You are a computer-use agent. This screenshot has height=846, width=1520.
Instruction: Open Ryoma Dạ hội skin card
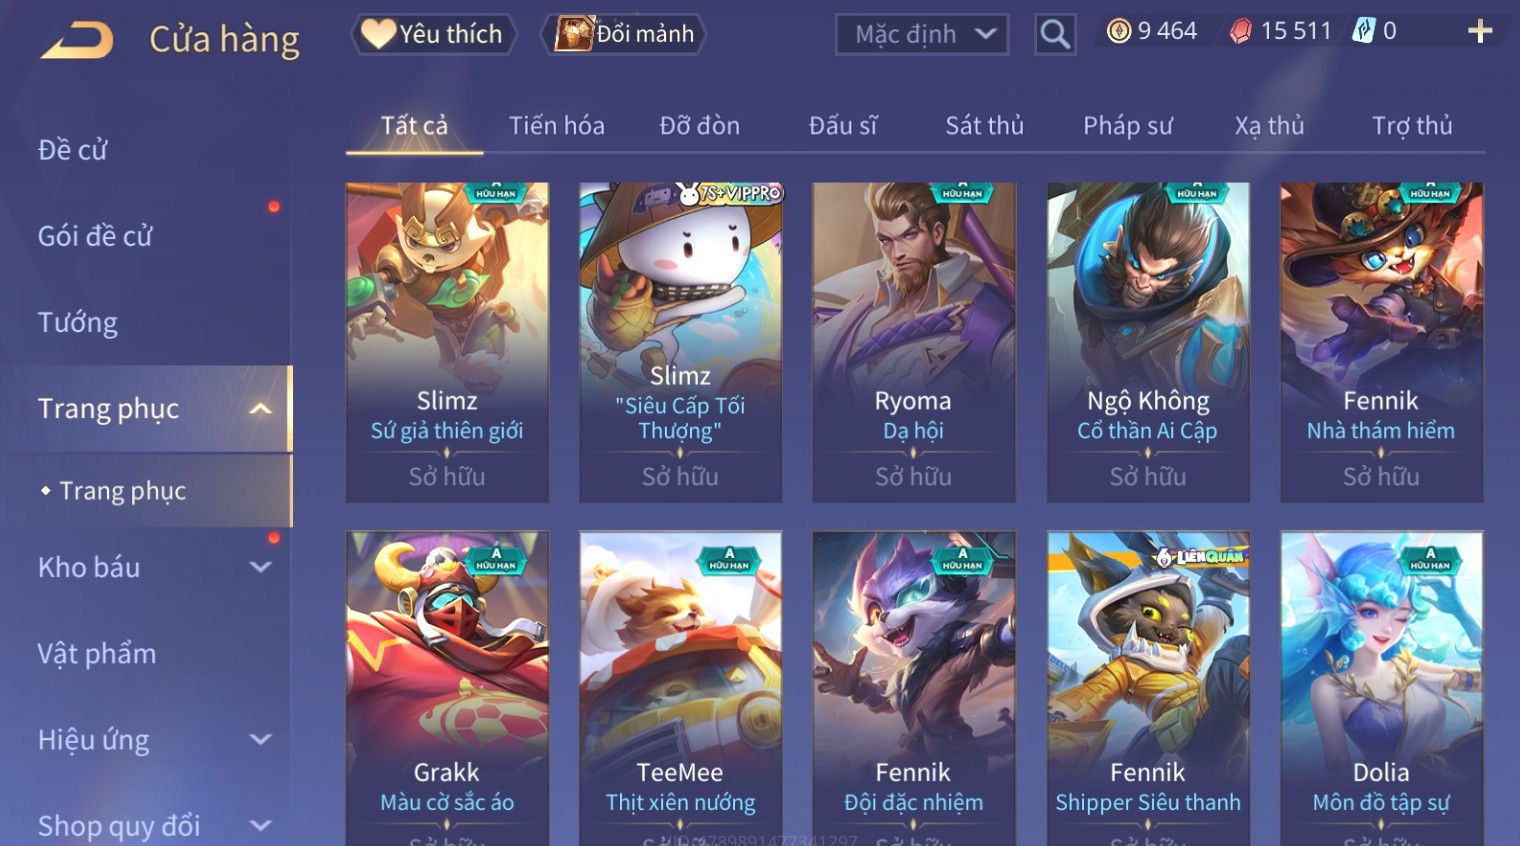tap(914, 342)
